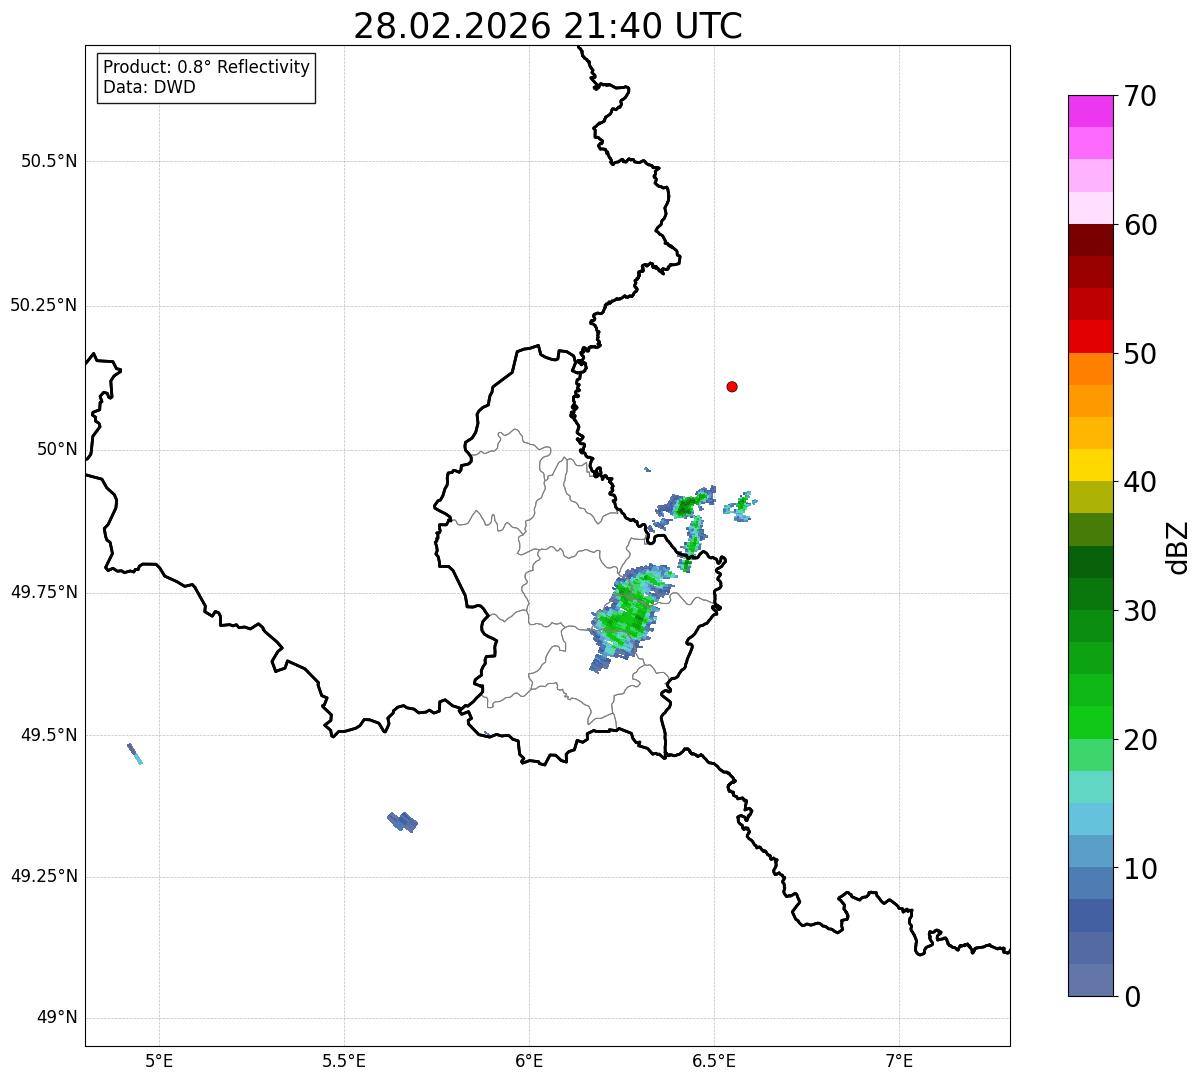1202x1081 pixels.
Task: Click the 6°E longitude label
Action: click(529, 1060)
